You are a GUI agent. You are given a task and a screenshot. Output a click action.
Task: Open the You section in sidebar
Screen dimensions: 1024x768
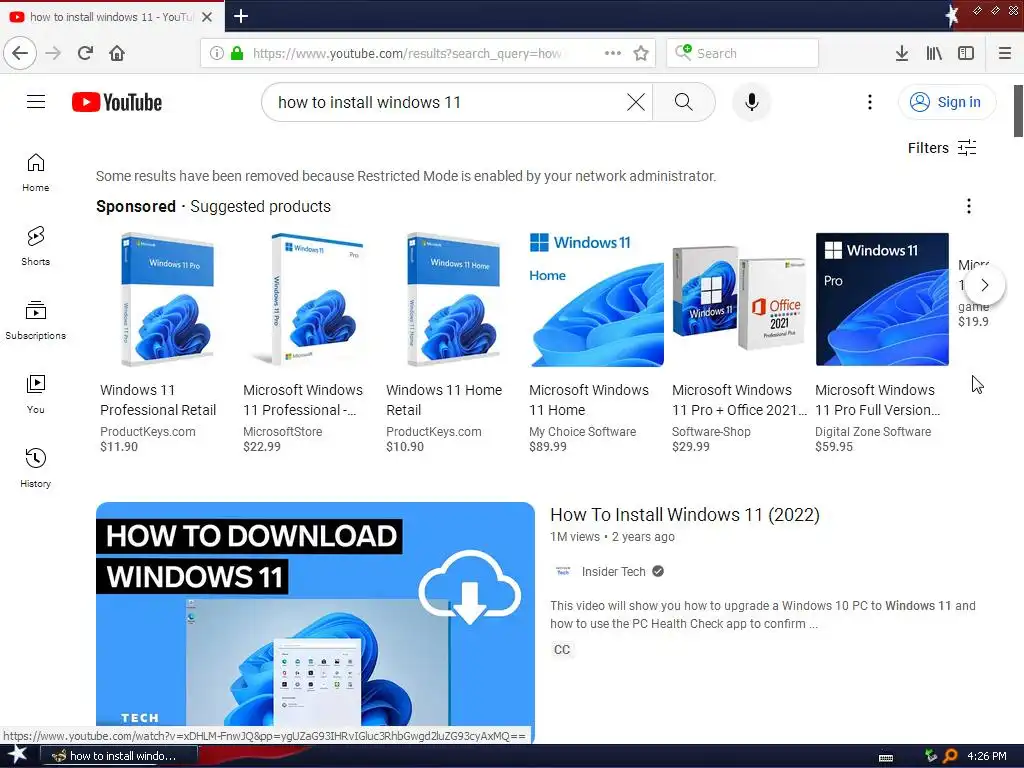tap(35, 394)
